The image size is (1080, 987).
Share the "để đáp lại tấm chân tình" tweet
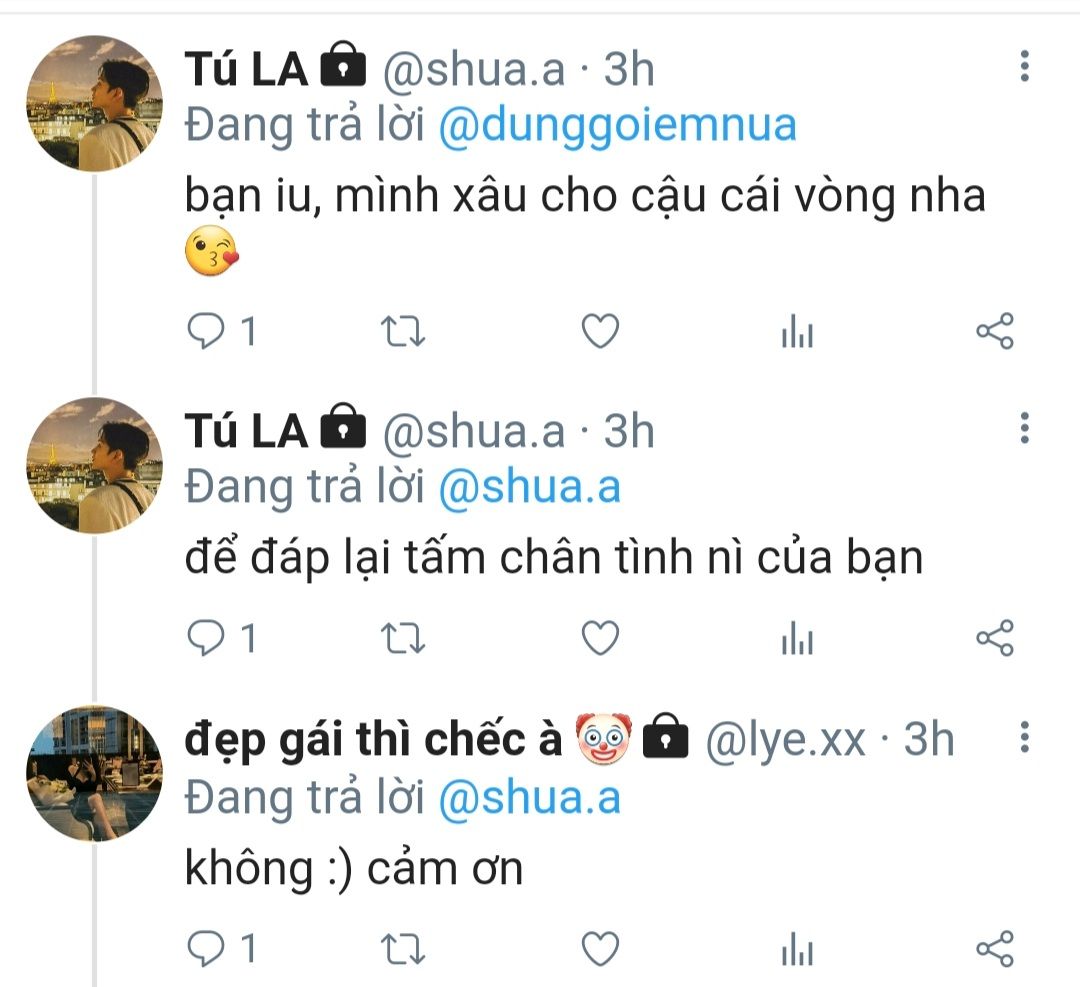[994, 638]
